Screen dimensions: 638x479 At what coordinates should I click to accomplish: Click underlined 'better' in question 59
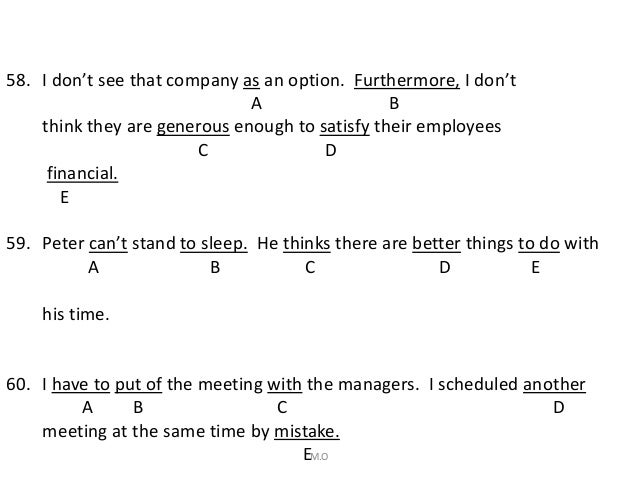point(437,244)
